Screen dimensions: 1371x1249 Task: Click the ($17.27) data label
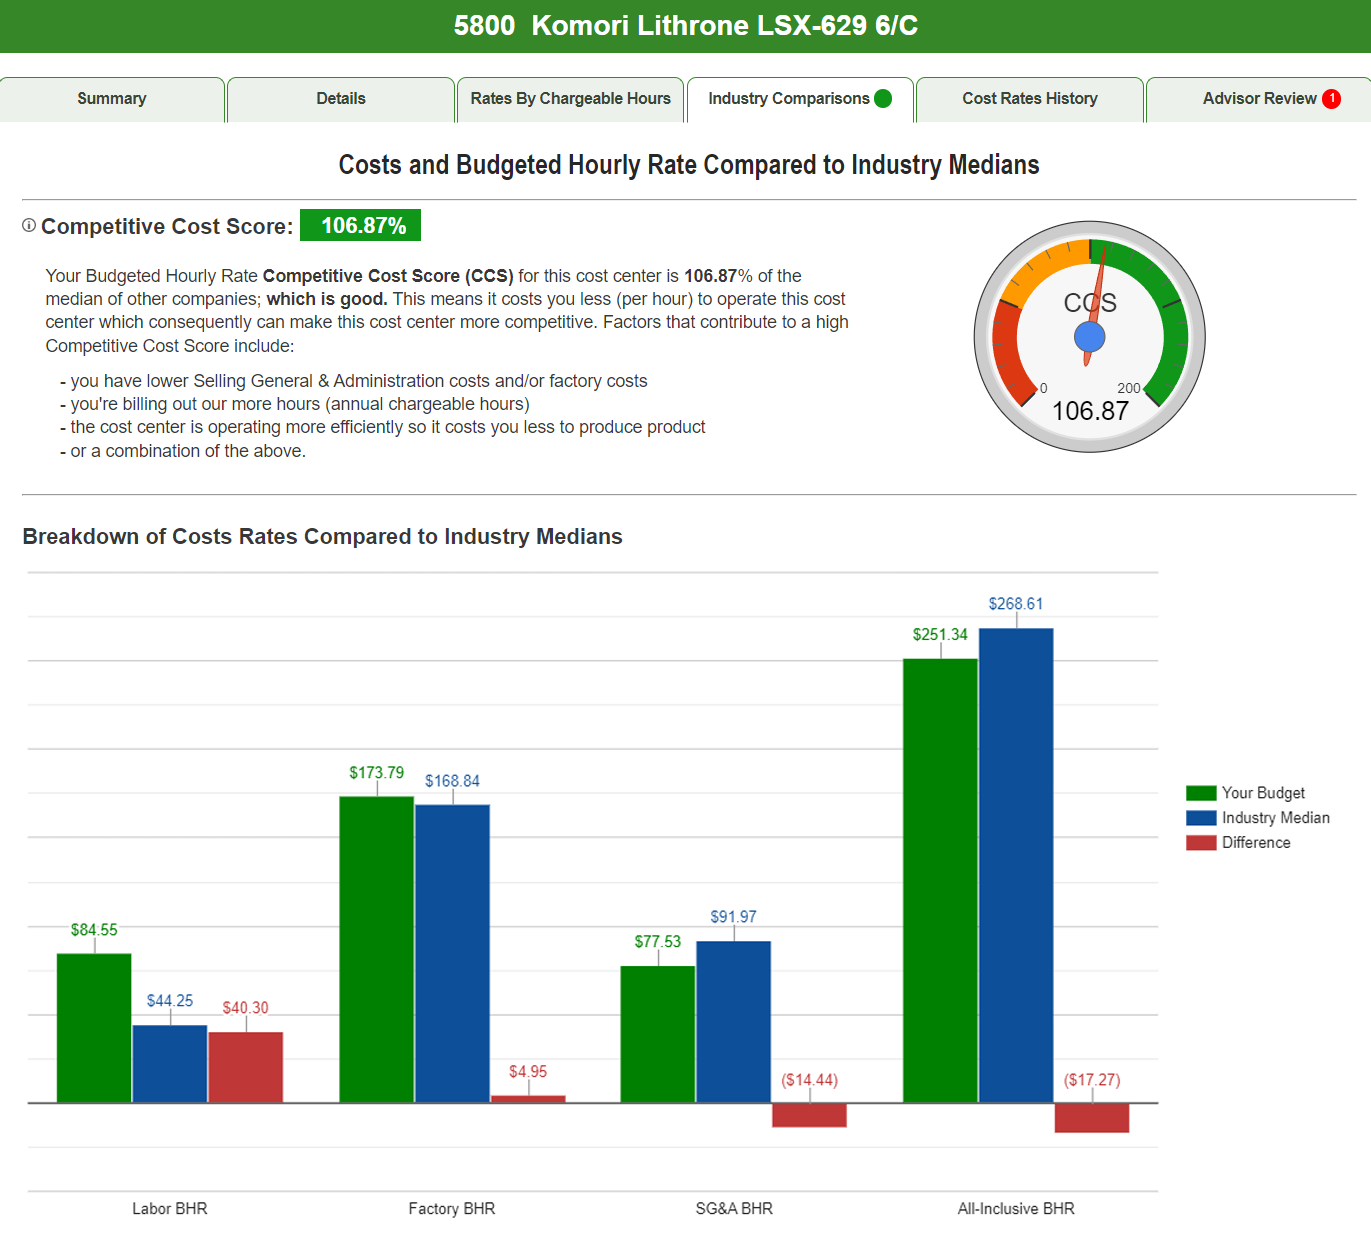[x=1092, y=1080]
